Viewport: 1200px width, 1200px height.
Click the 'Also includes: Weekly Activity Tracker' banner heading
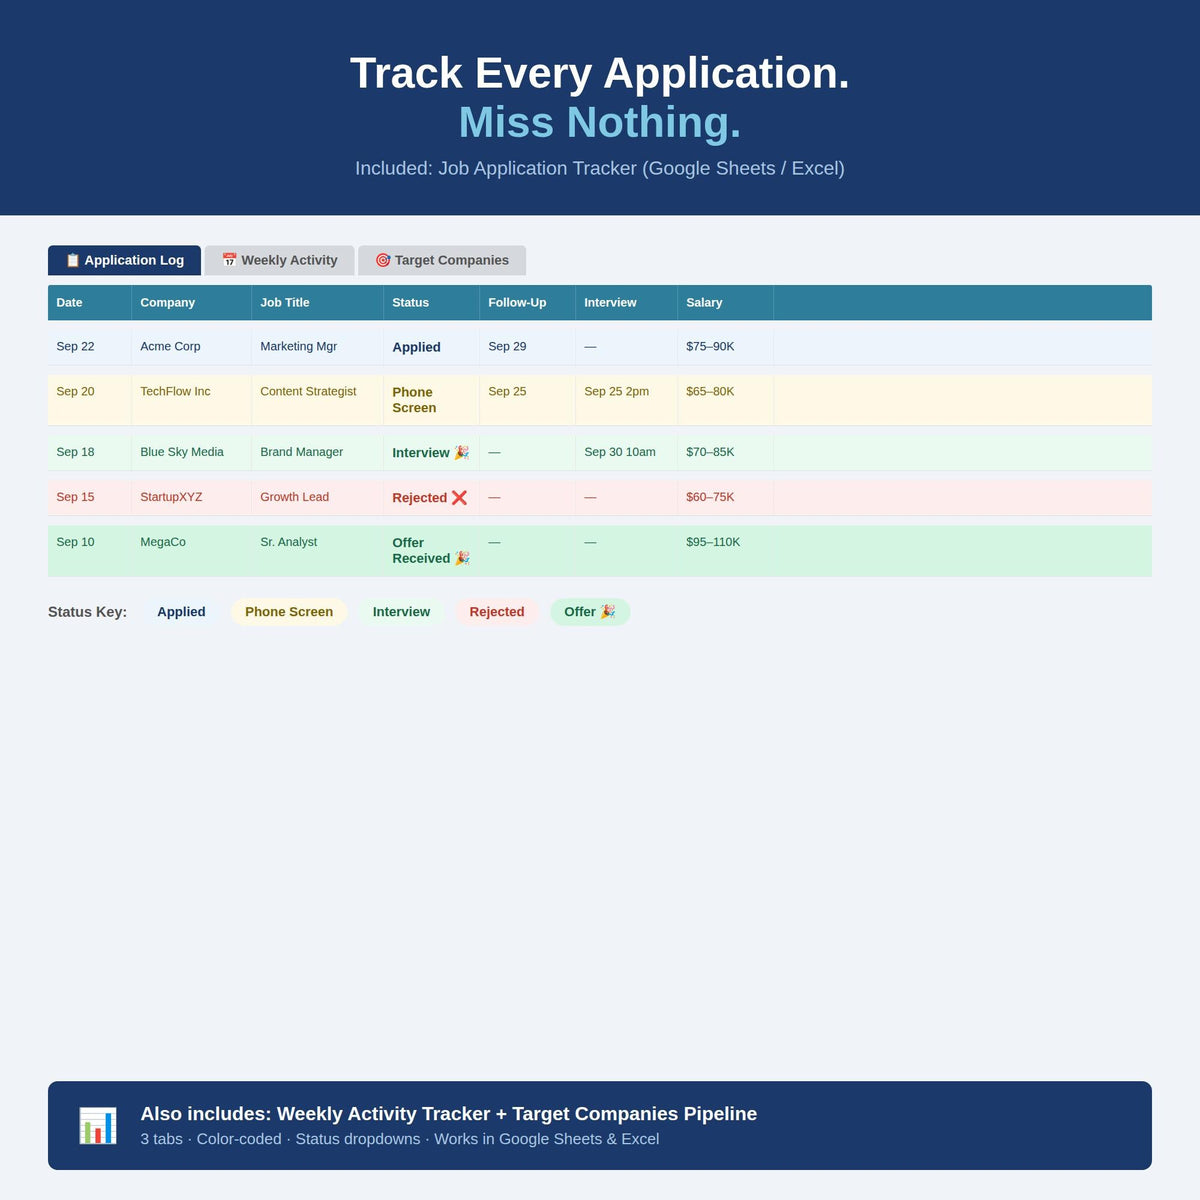click(448, 1114)
